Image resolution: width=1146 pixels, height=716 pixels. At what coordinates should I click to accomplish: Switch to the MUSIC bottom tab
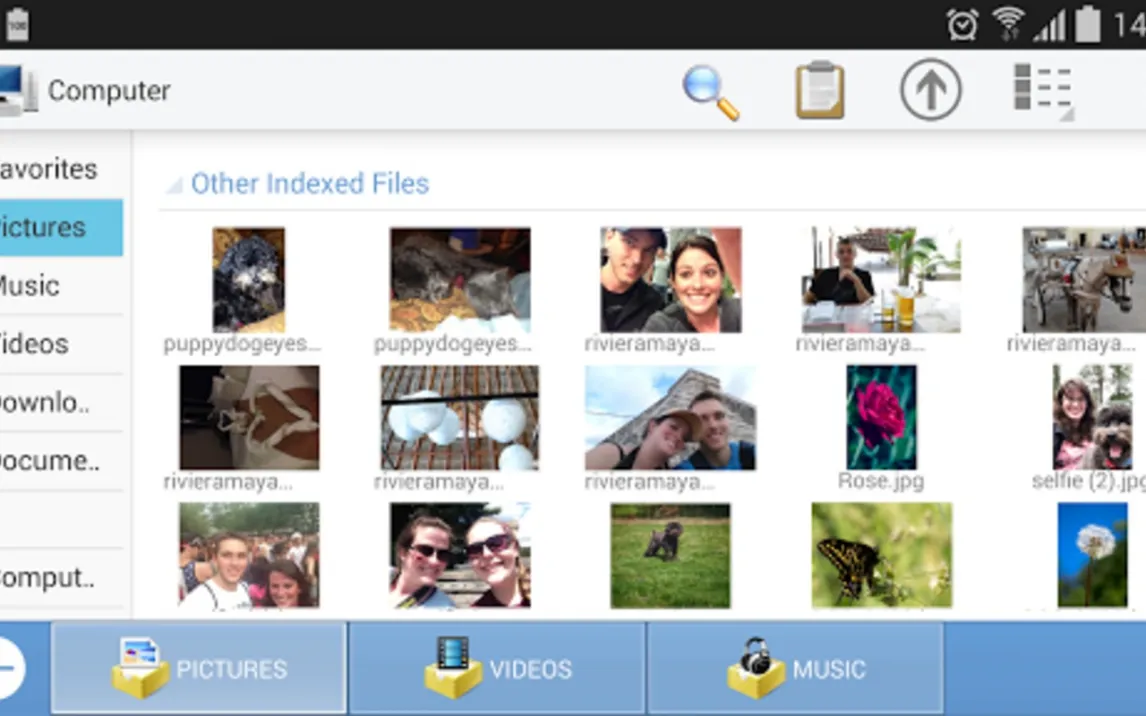tap(795, 668)
